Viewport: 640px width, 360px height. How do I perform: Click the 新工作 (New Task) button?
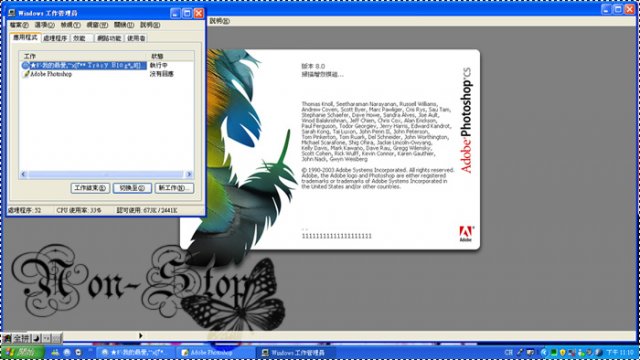click(x=174, y=188)
